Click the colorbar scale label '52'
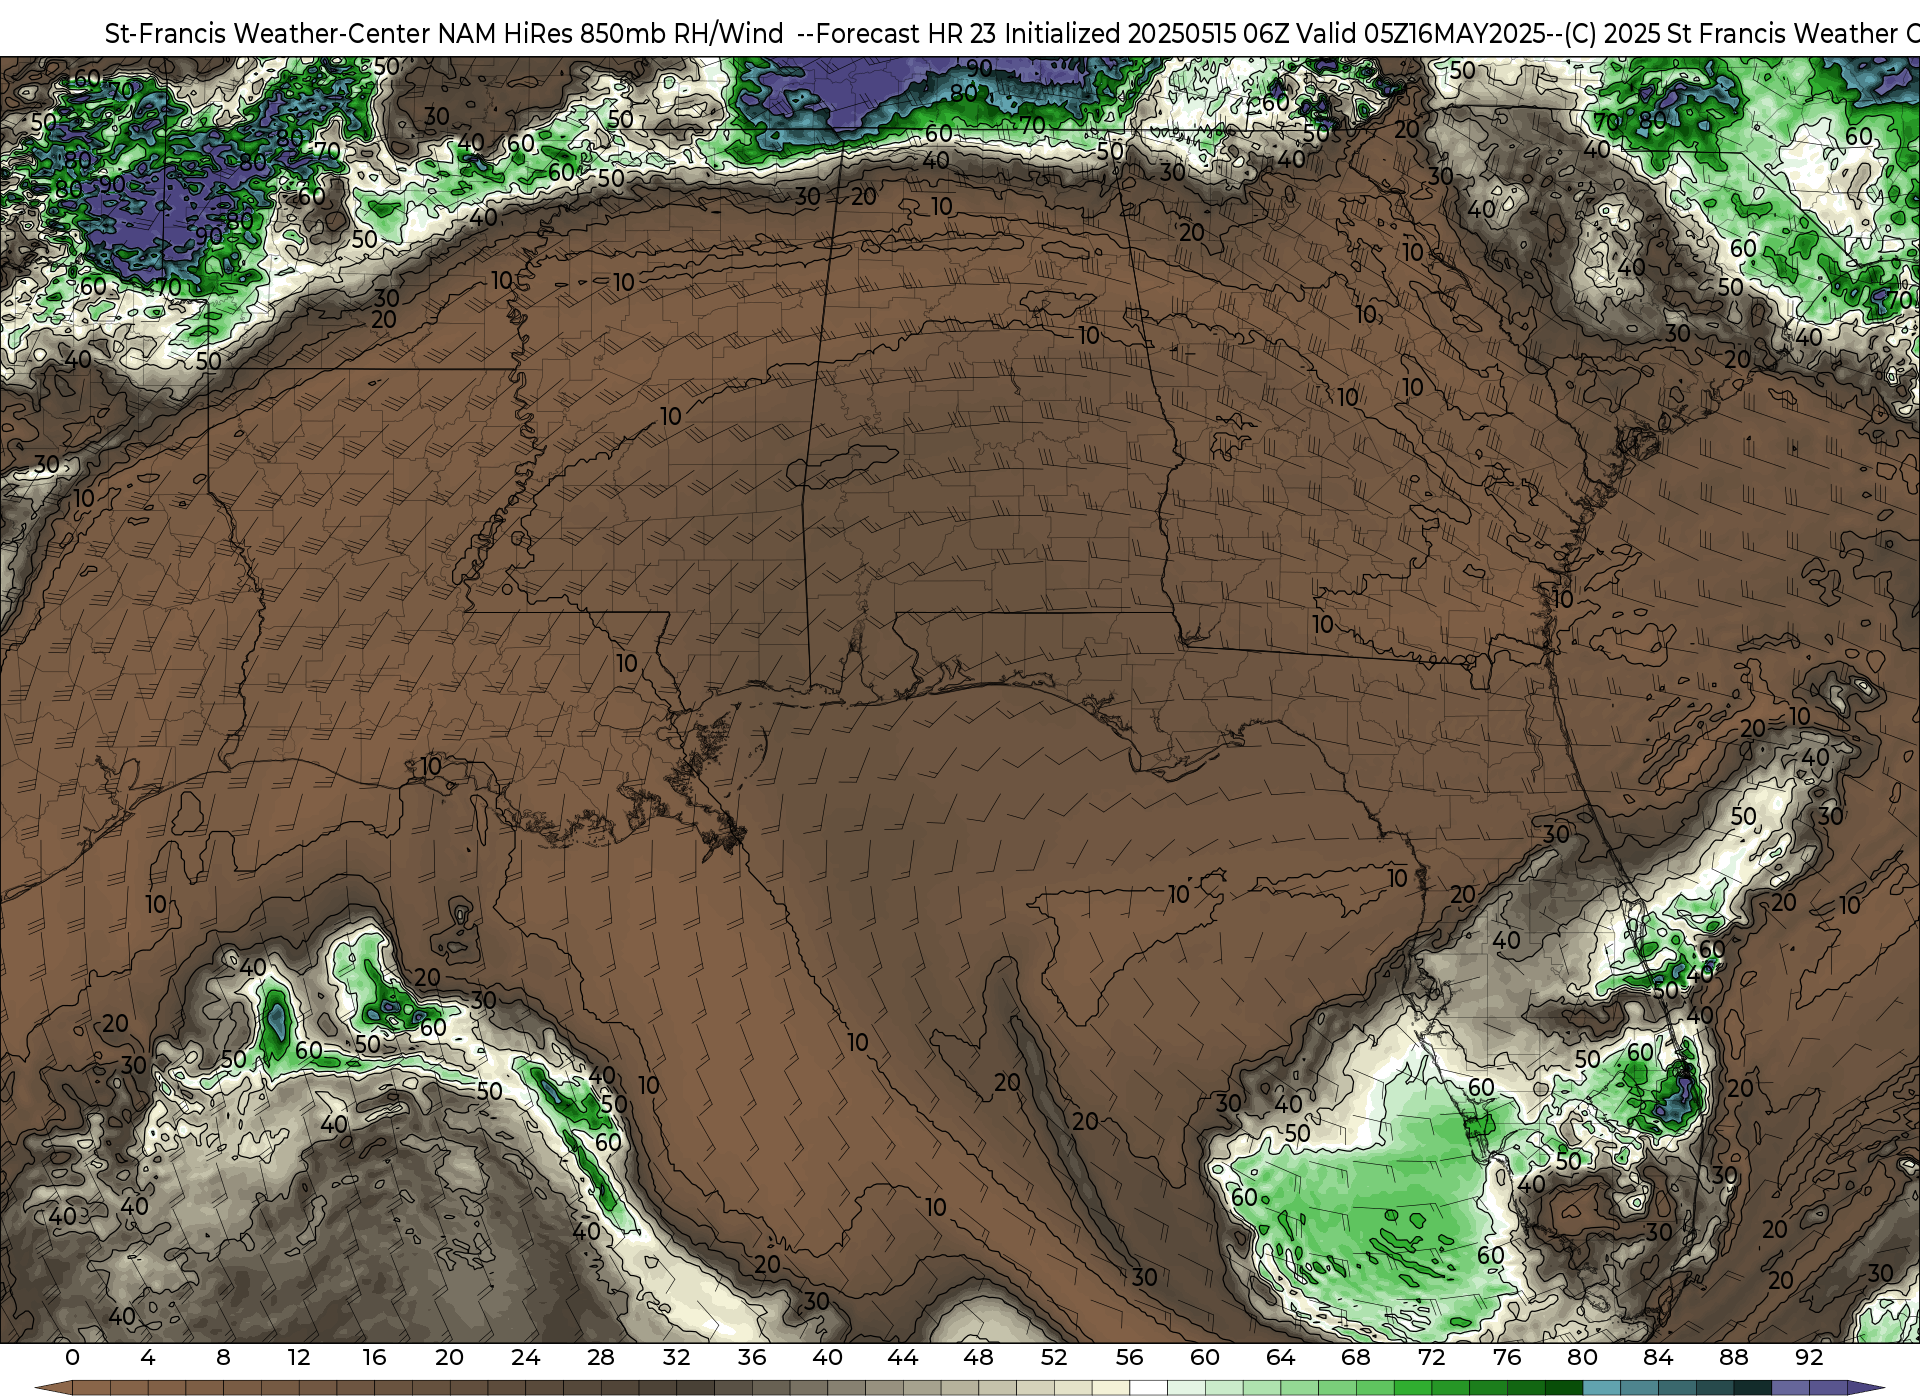Screen dimensions: 1920x1400 pyautogui.click(x=1054, y=1357)
